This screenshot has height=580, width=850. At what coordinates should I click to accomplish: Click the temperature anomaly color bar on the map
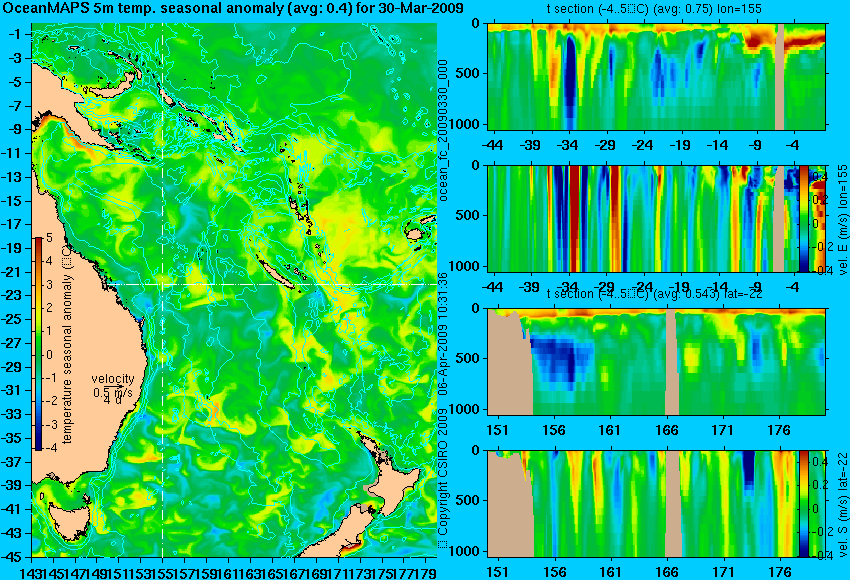point(38,344)
